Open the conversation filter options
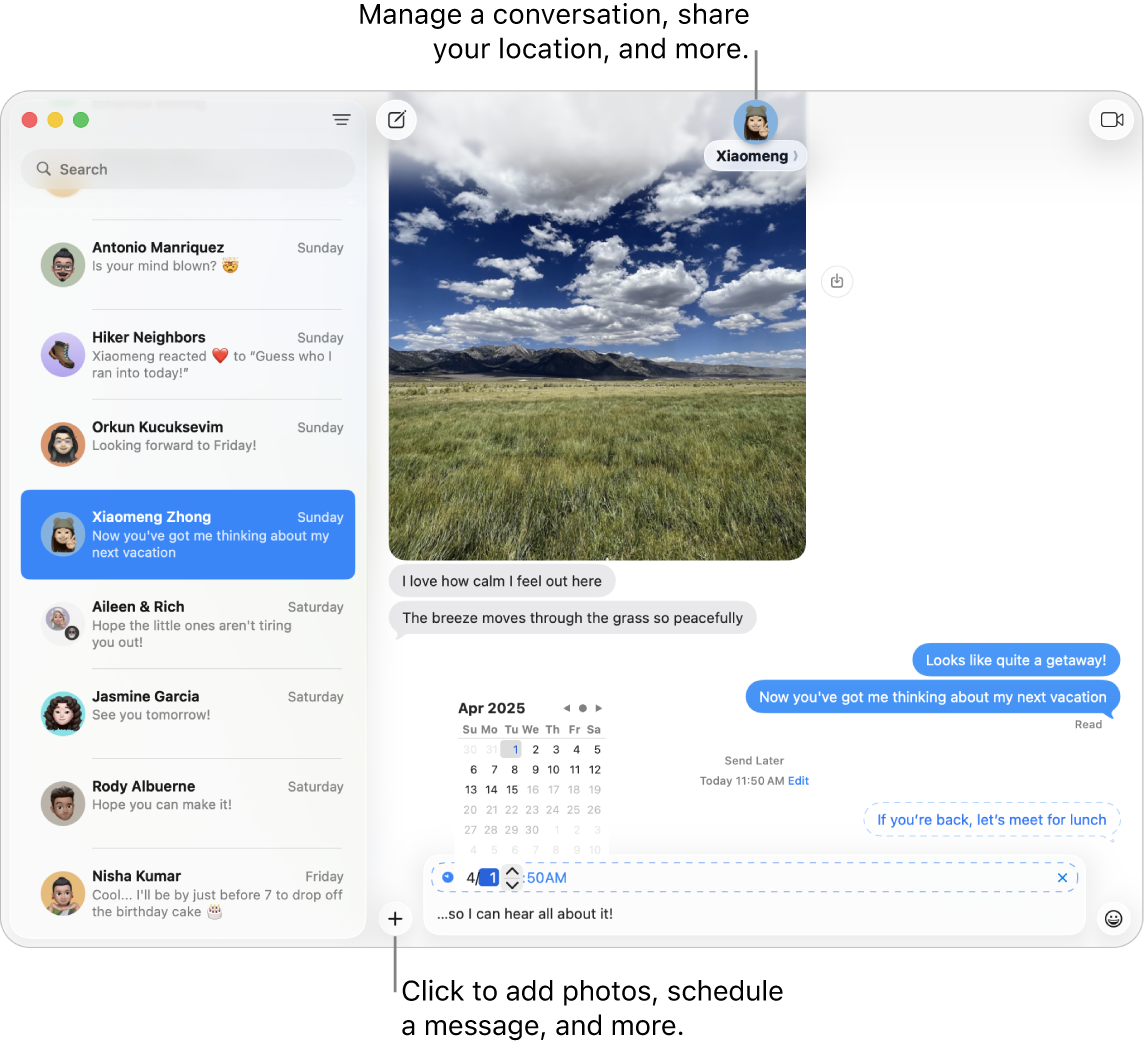Screen dimensions: 1146x1046 point(341,119)
